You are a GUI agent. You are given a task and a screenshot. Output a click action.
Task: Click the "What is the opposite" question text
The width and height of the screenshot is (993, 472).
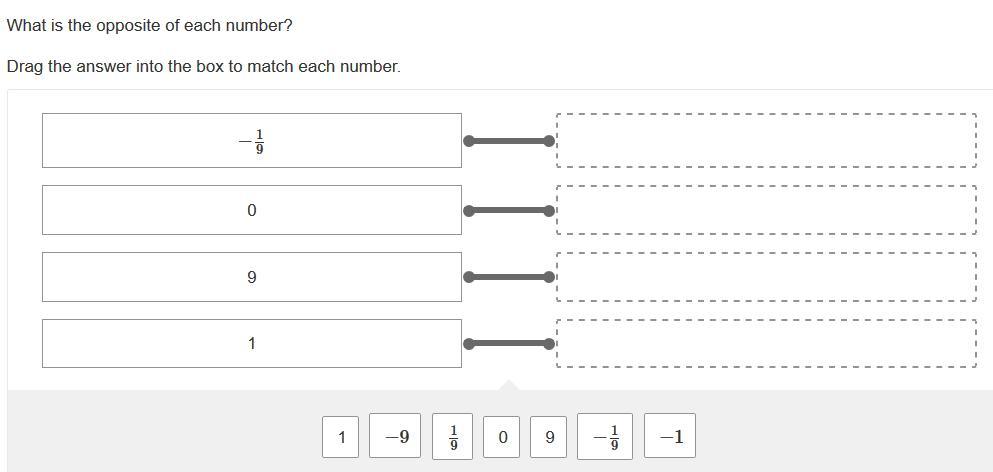(x=150, y=25)
